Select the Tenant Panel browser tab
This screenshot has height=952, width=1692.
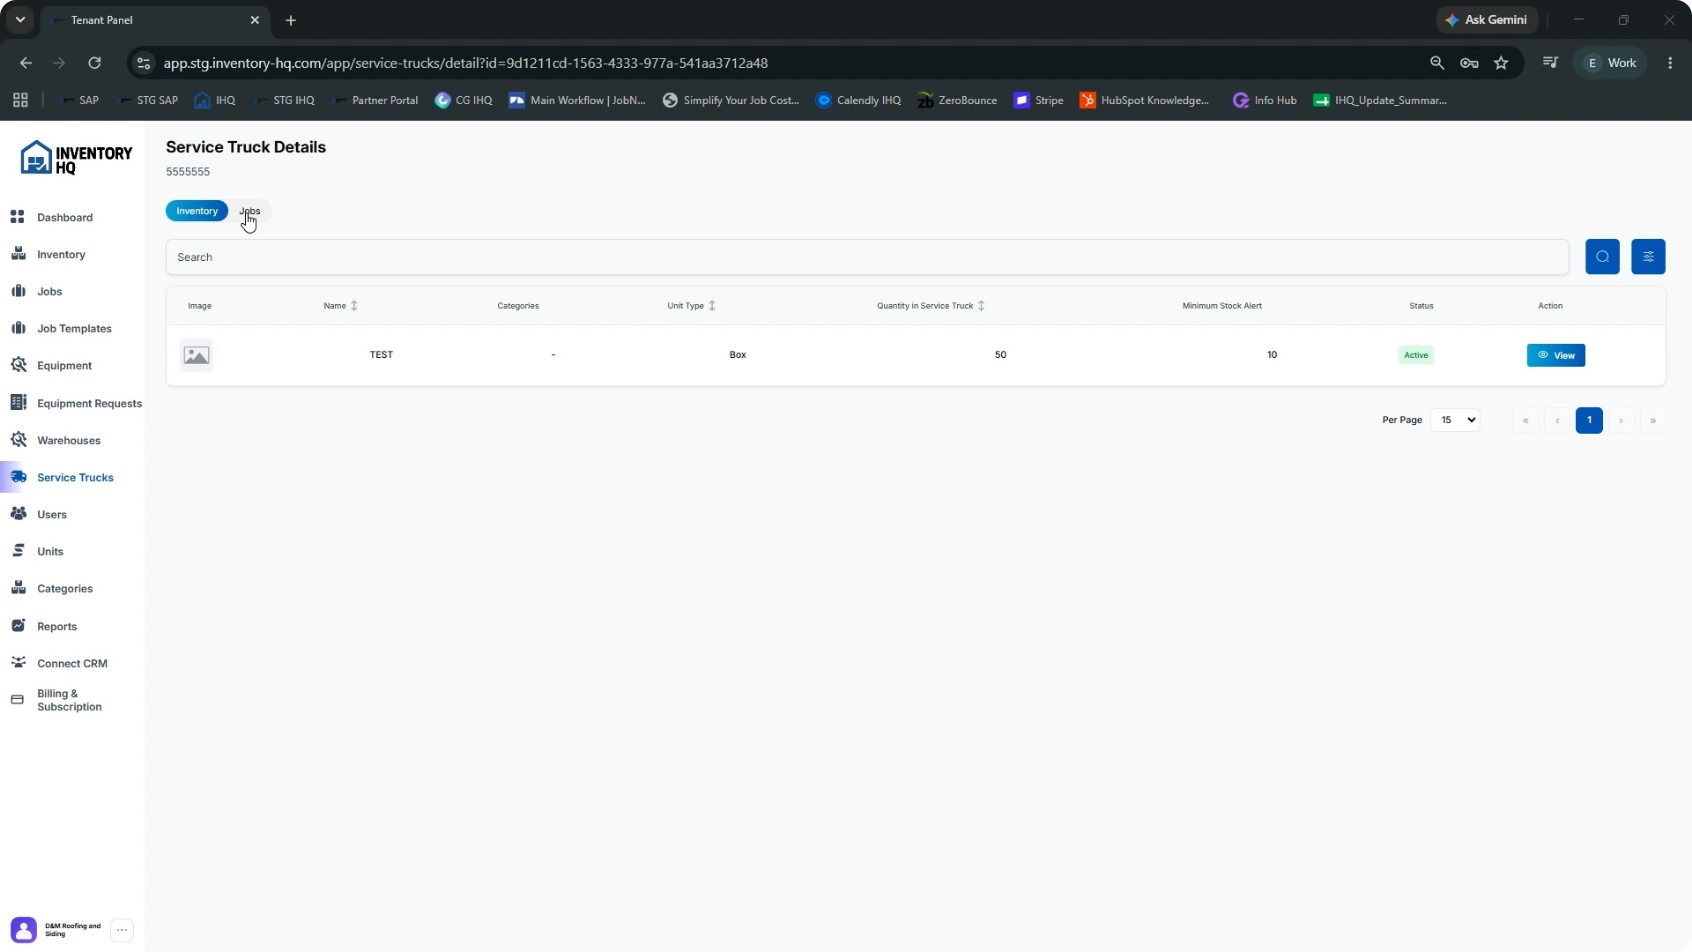click(x=155, y=20)
